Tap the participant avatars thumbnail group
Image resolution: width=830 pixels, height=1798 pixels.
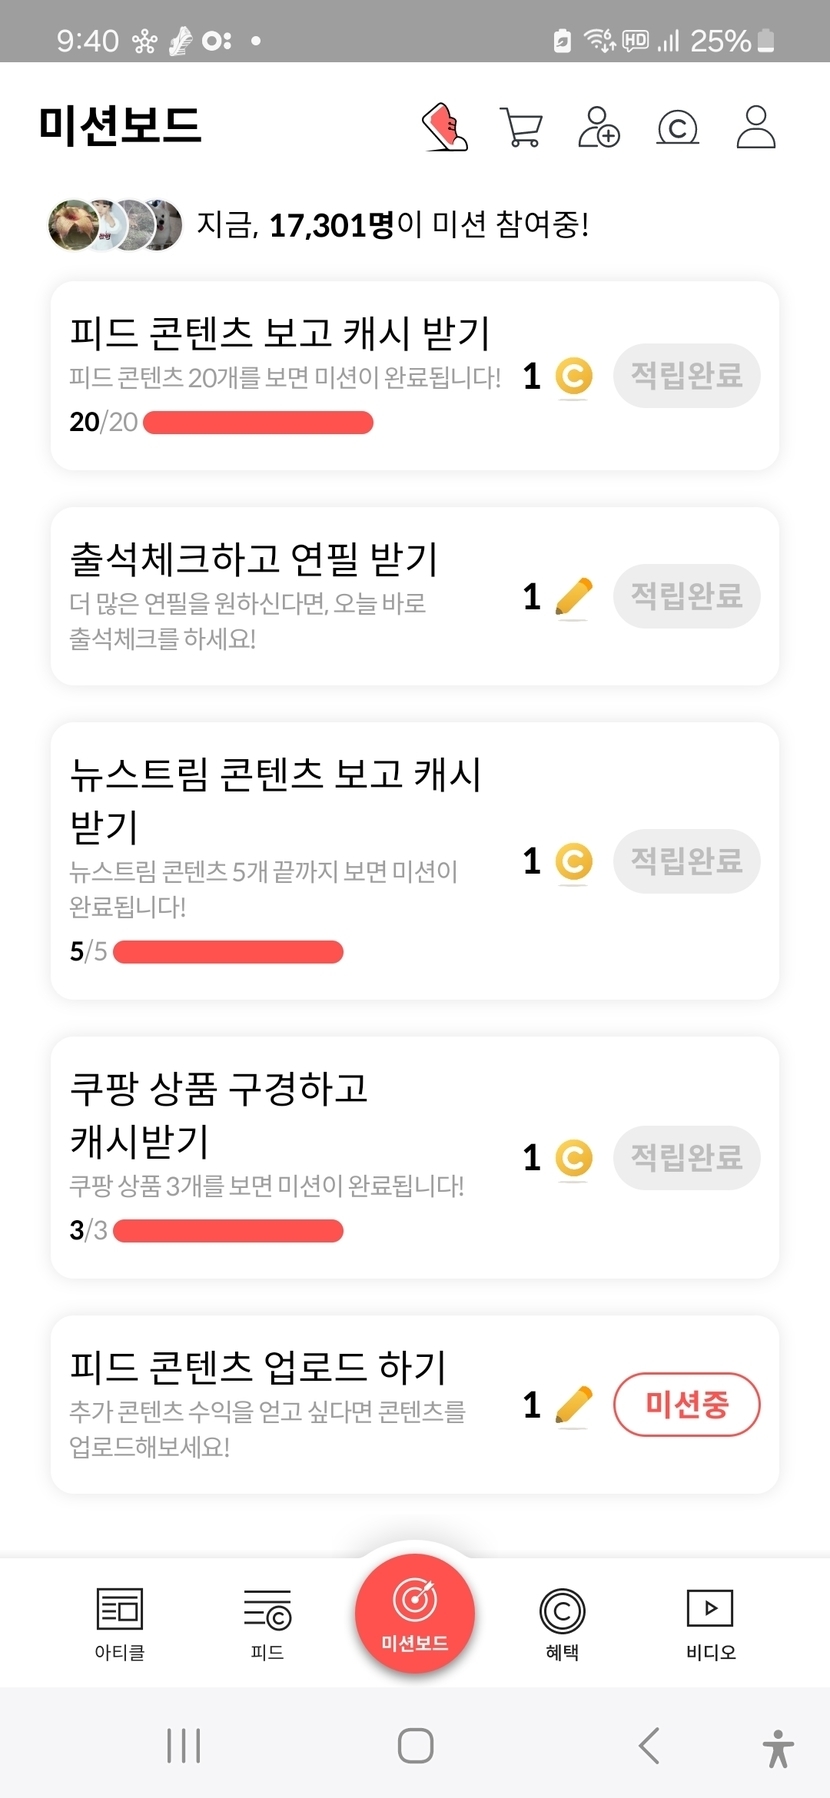(115, 225)
